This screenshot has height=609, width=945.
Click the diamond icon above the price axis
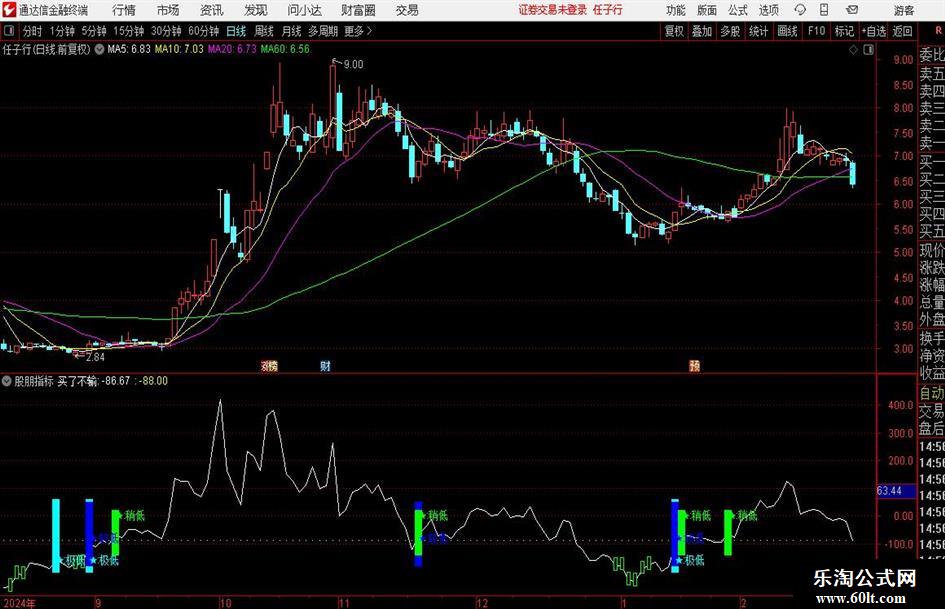pos(853,50)
